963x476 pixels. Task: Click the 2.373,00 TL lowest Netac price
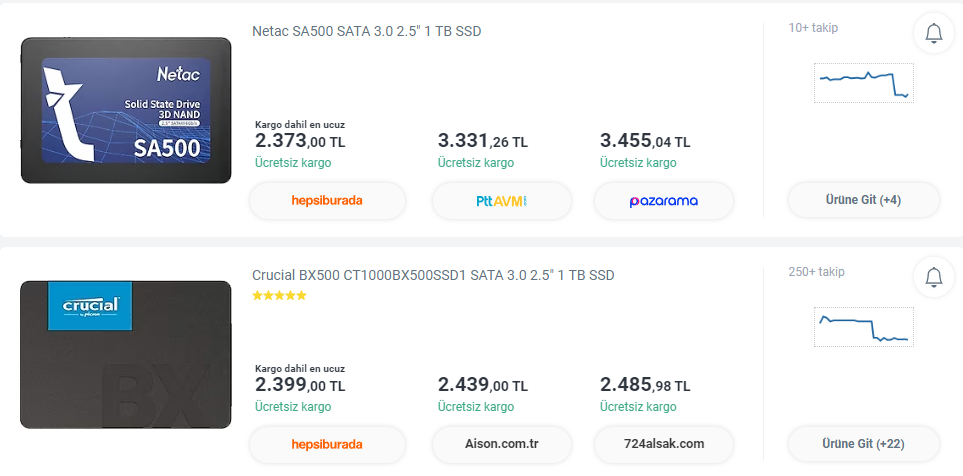[300, 141]
